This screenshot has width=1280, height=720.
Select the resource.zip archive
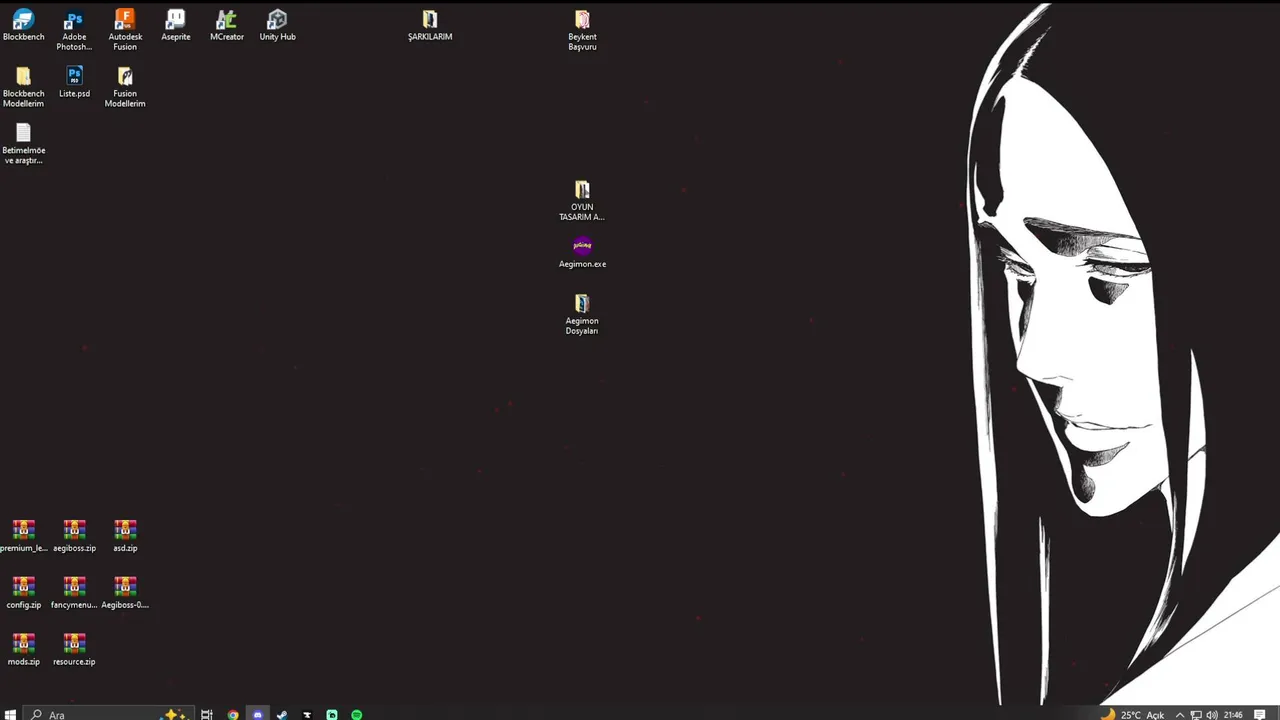(74, 651)
